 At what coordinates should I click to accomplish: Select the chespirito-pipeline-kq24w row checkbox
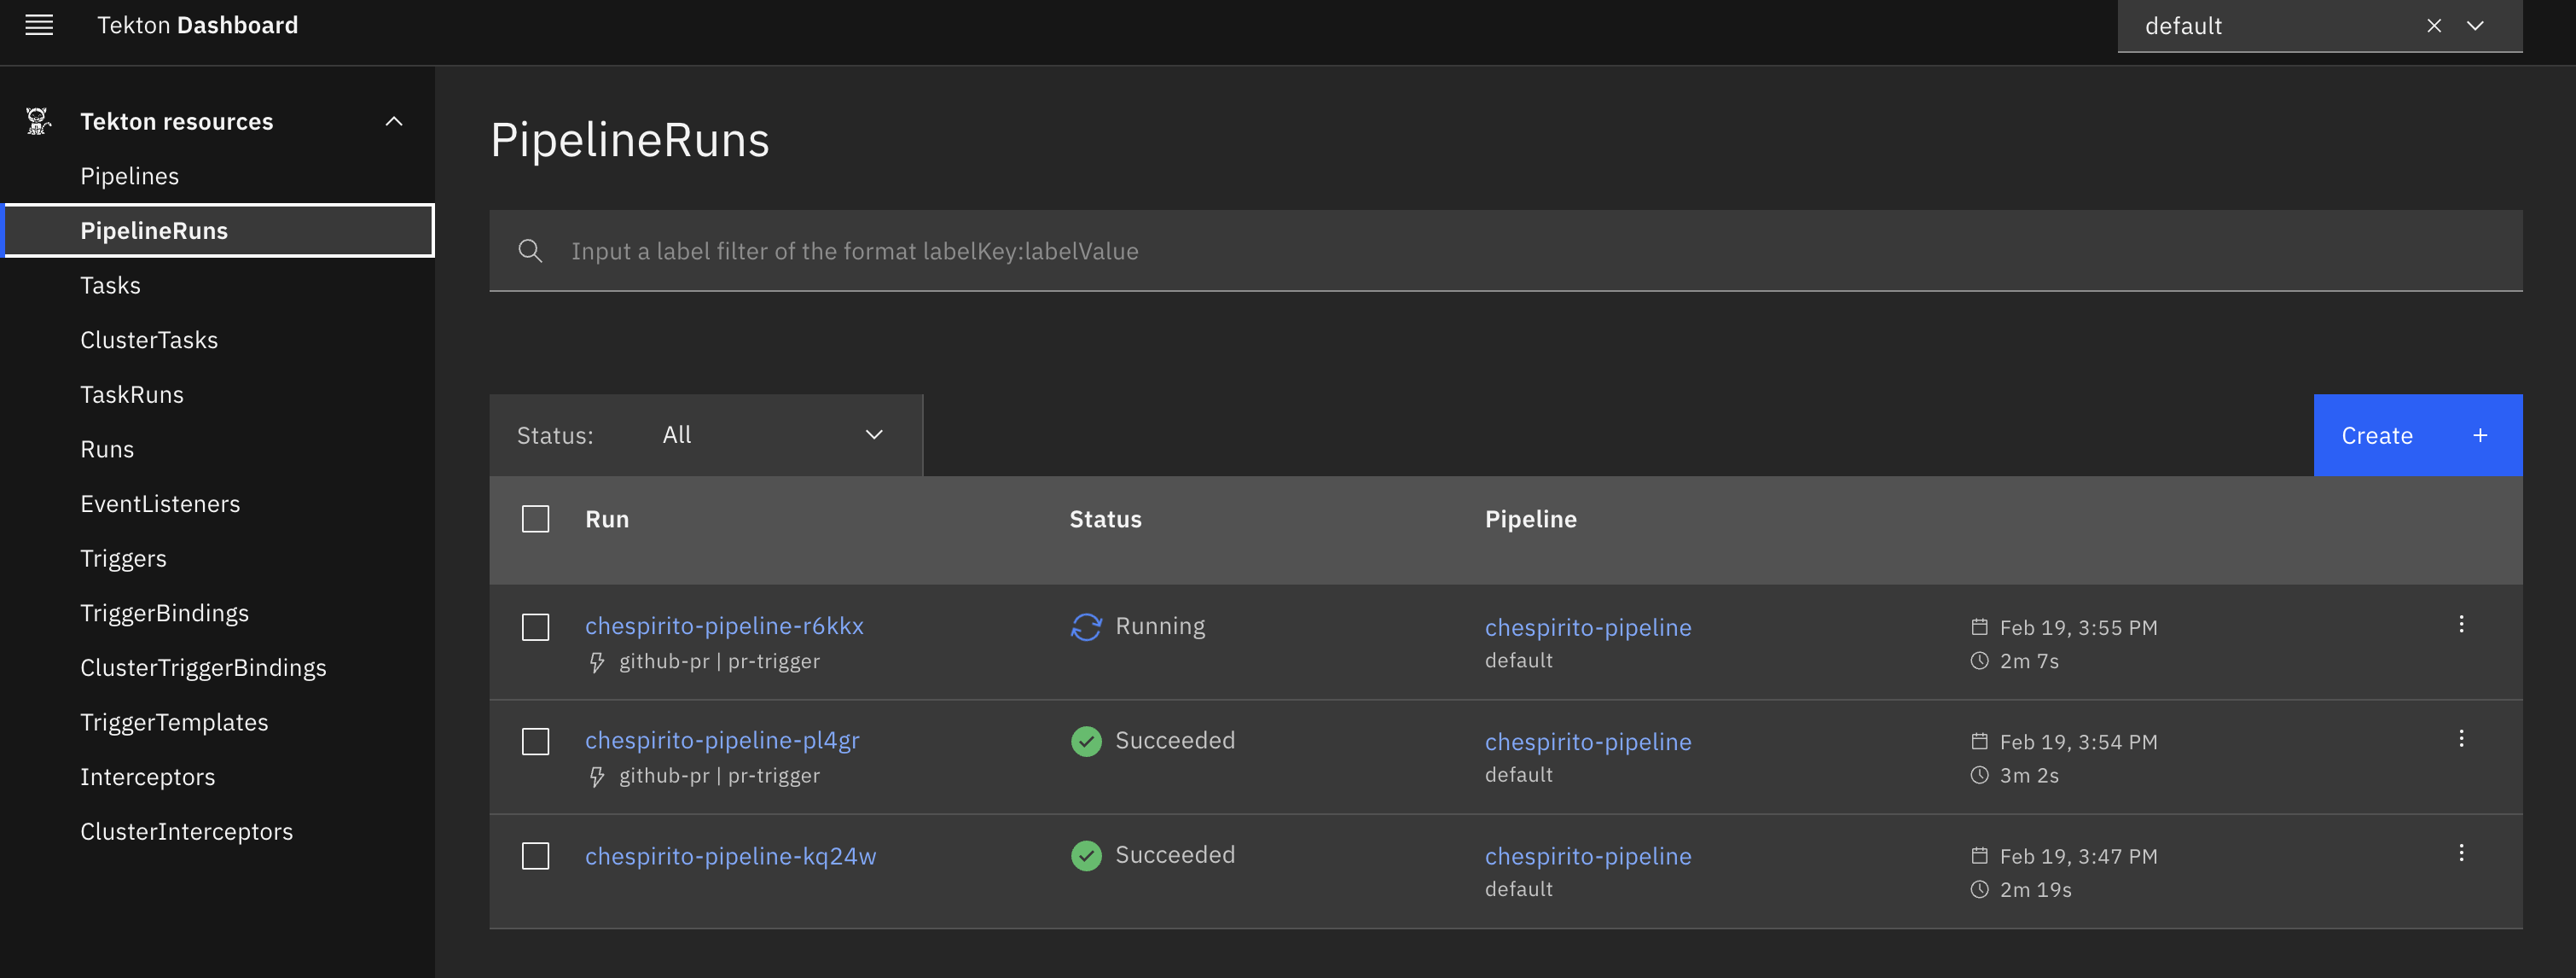536,856
